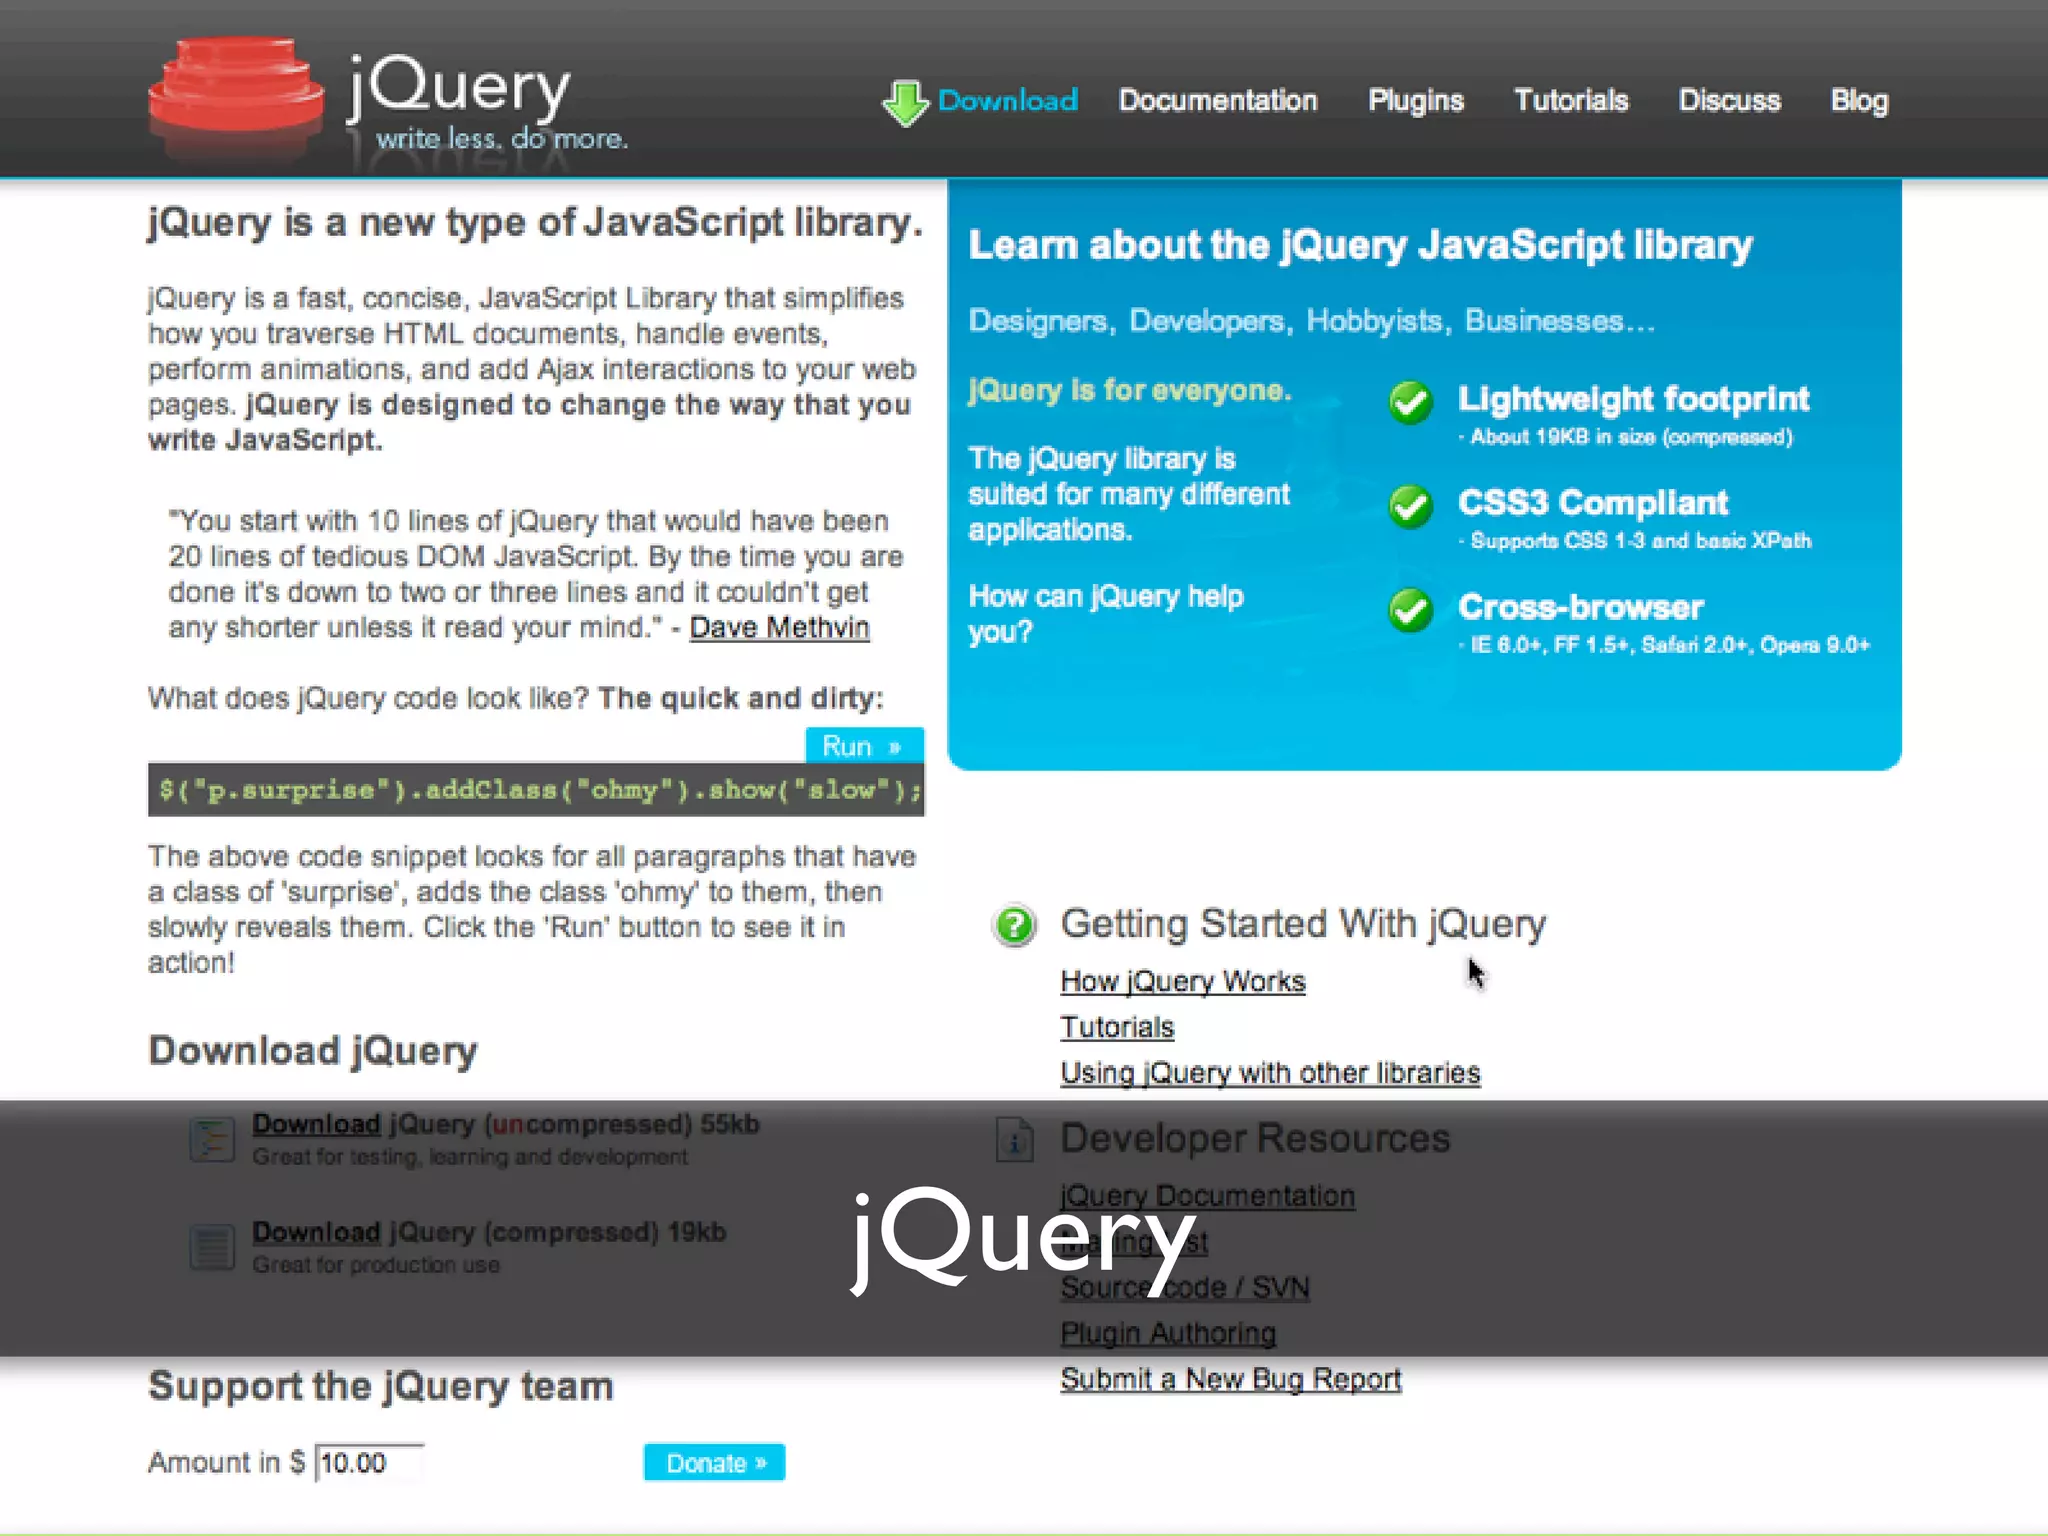Click the p.surprise code snippet box

[536, 790]
